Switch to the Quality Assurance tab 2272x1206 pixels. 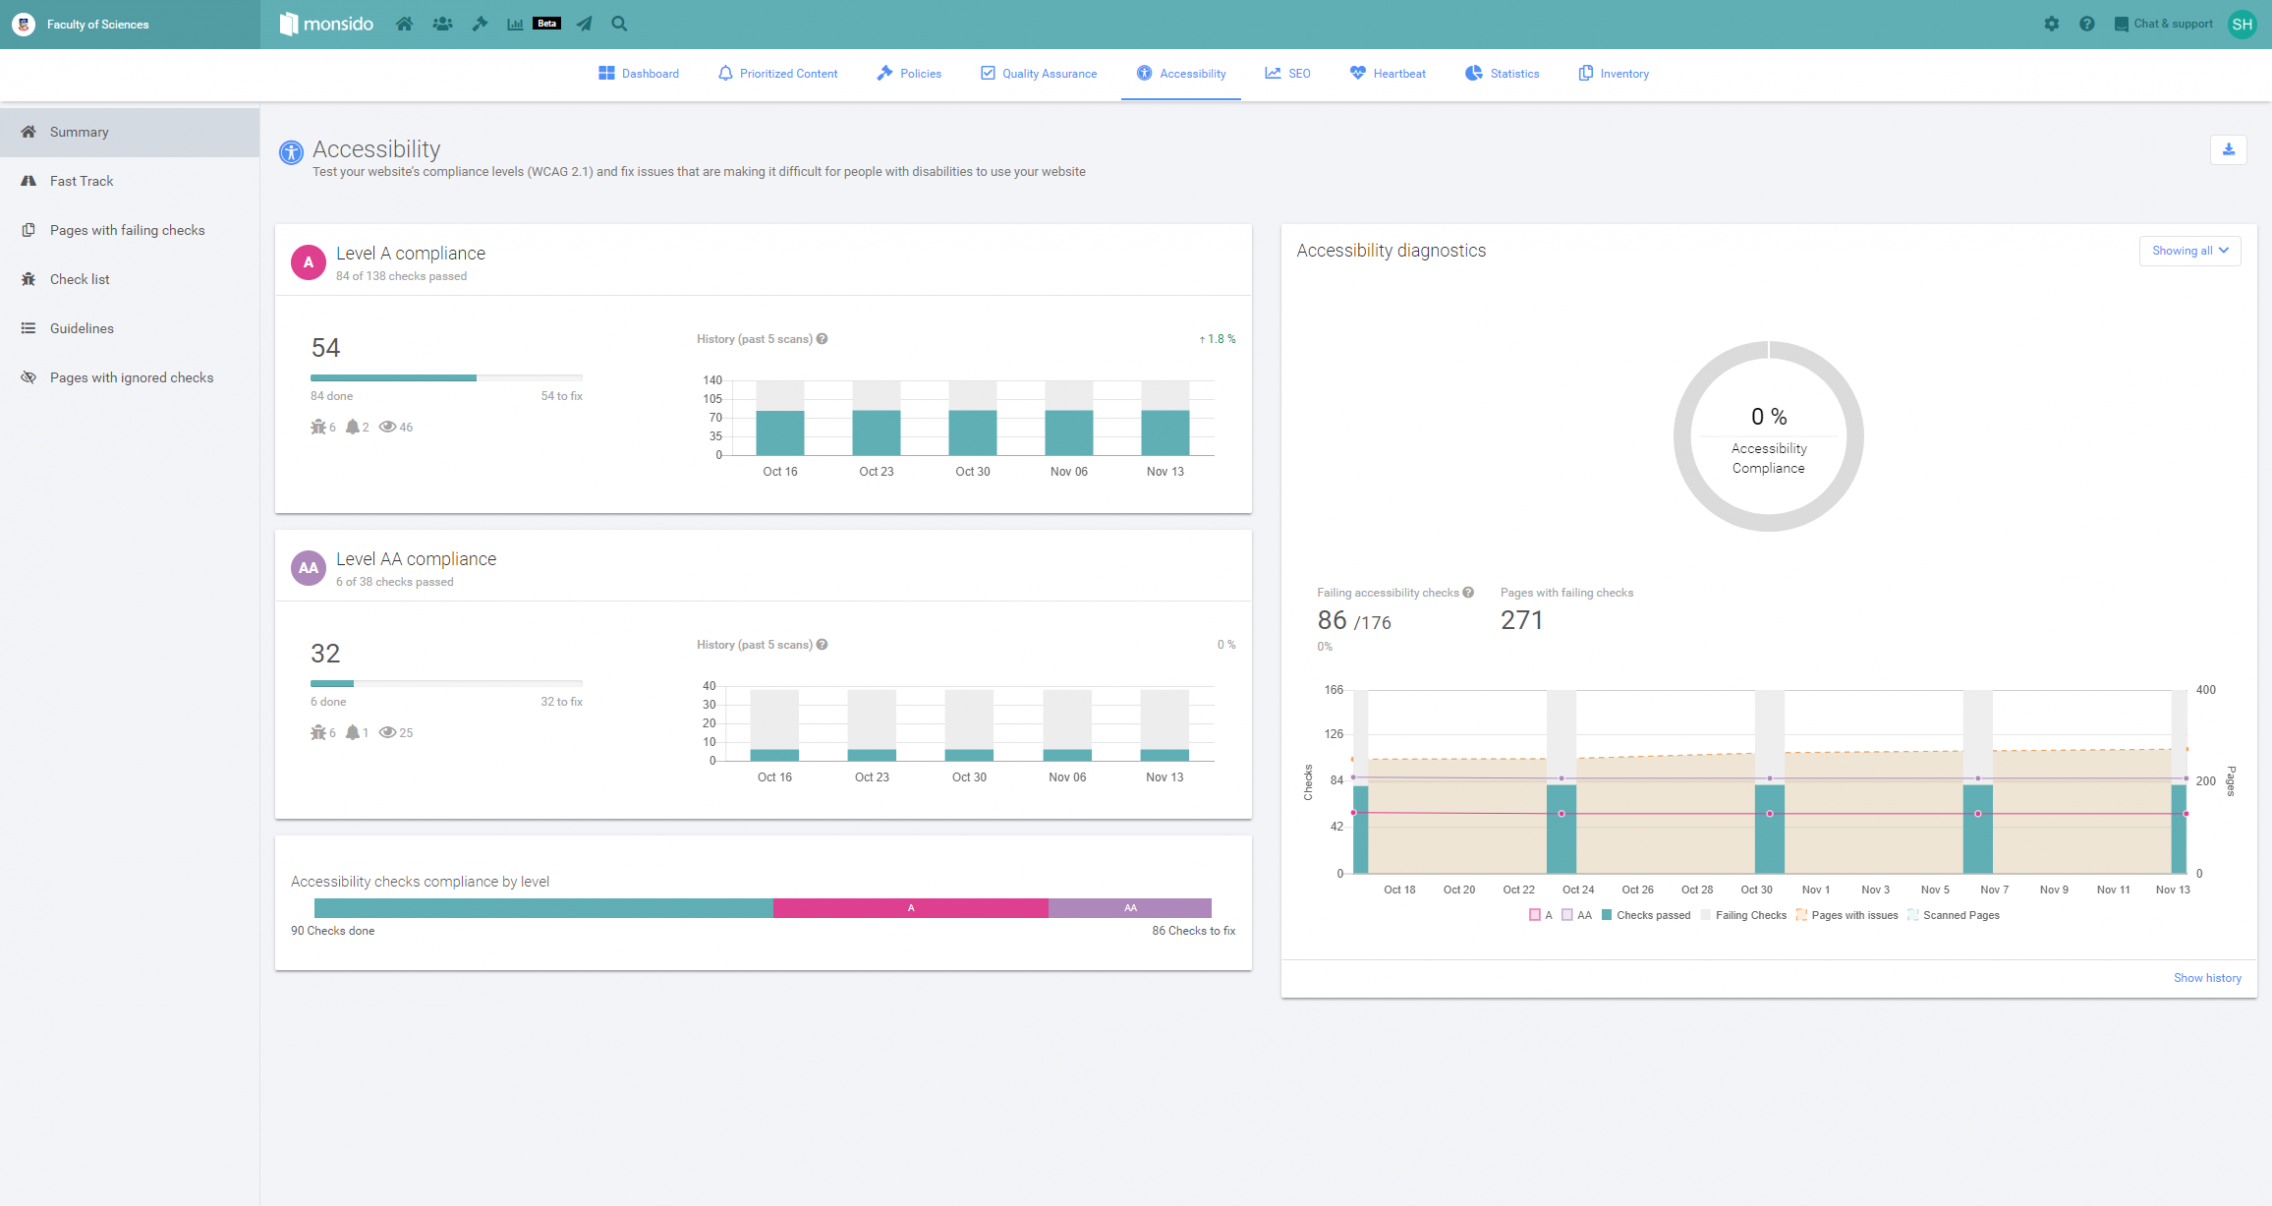[x=1038, y=74]
